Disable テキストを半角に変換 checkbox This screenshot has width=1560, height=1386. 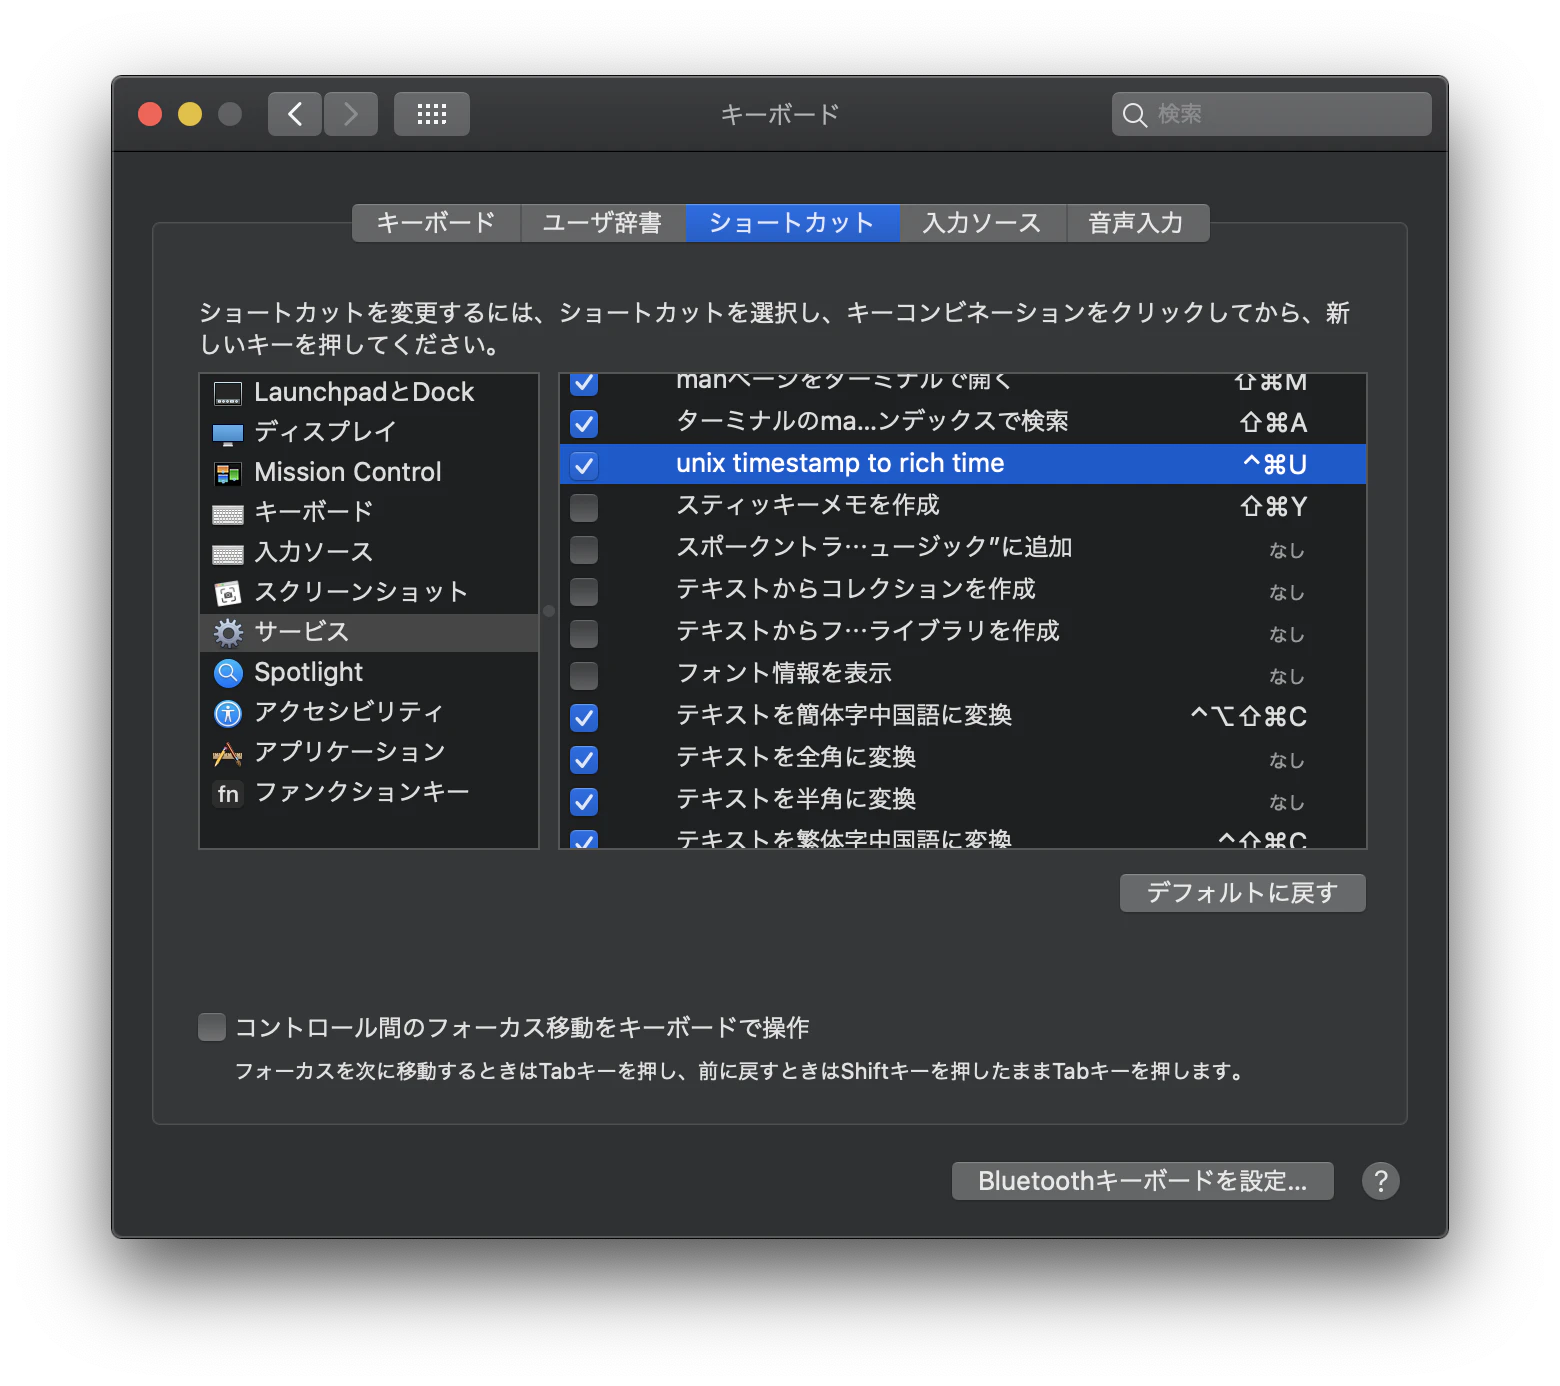click(584, 801)
